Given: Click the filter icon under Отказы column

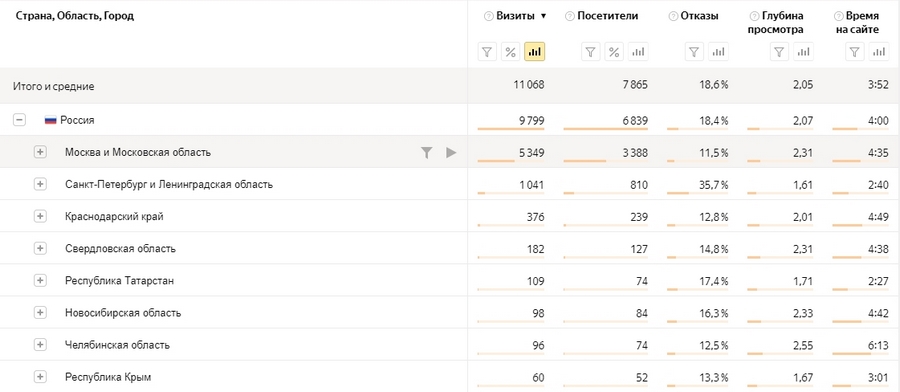Looking at the screenshot, I should 695,52.
